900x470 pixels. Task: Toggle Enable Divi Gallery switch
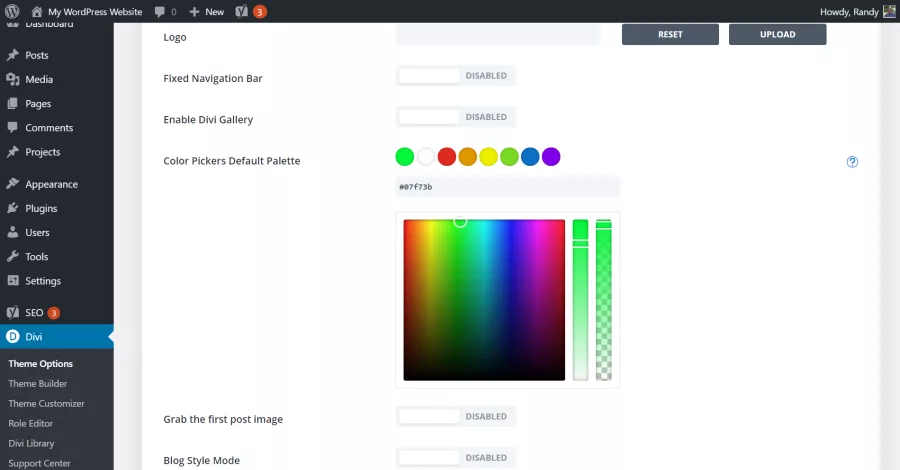point(456,117)
